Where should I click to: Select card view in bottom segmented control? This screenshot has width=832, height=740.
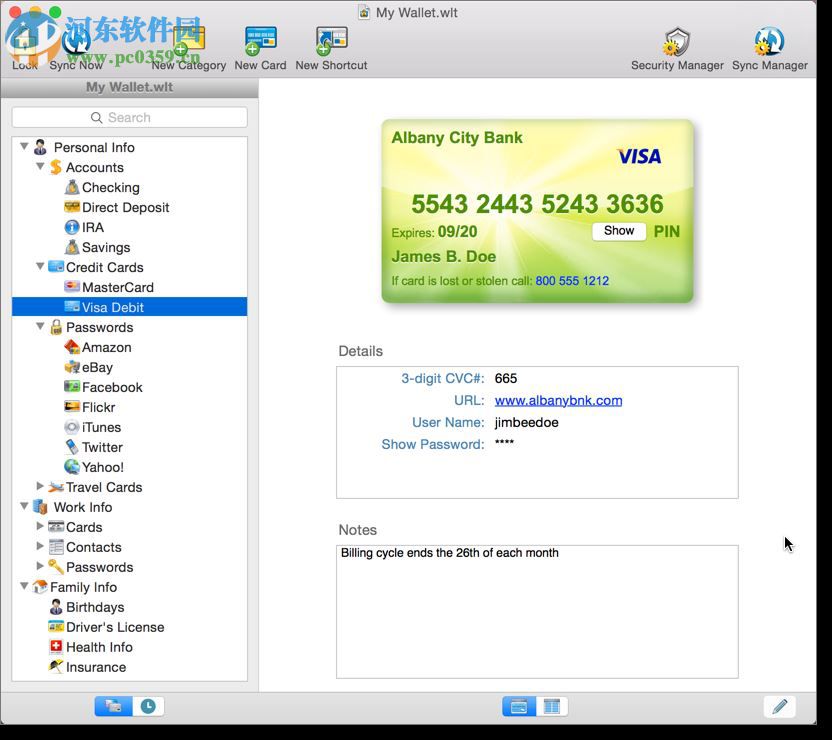518,705
